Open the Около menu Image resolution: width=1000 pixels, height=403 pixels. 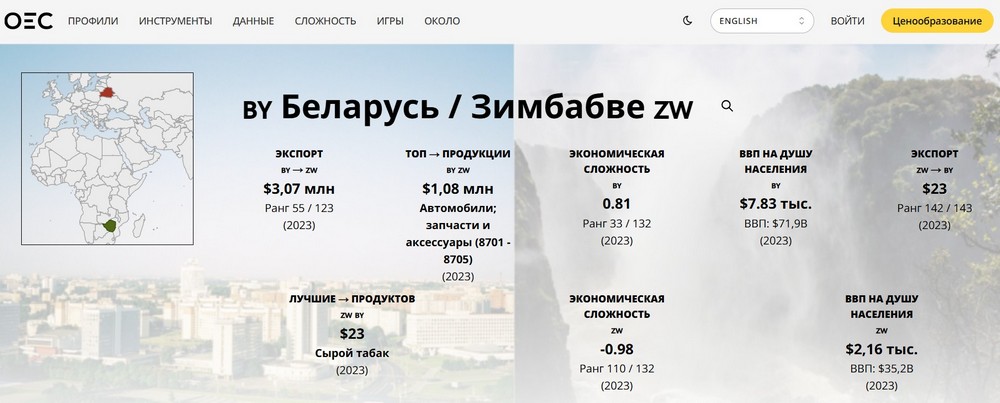[x=442, y=21]
